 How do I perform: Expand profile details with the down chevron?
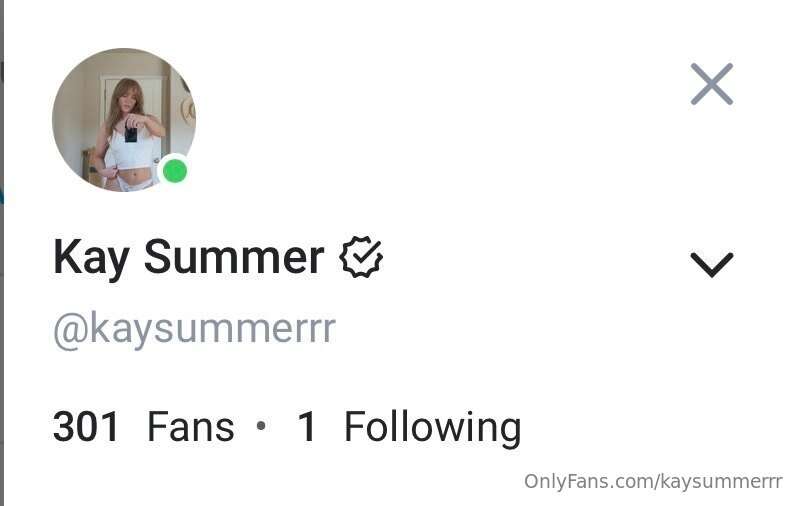712,265
